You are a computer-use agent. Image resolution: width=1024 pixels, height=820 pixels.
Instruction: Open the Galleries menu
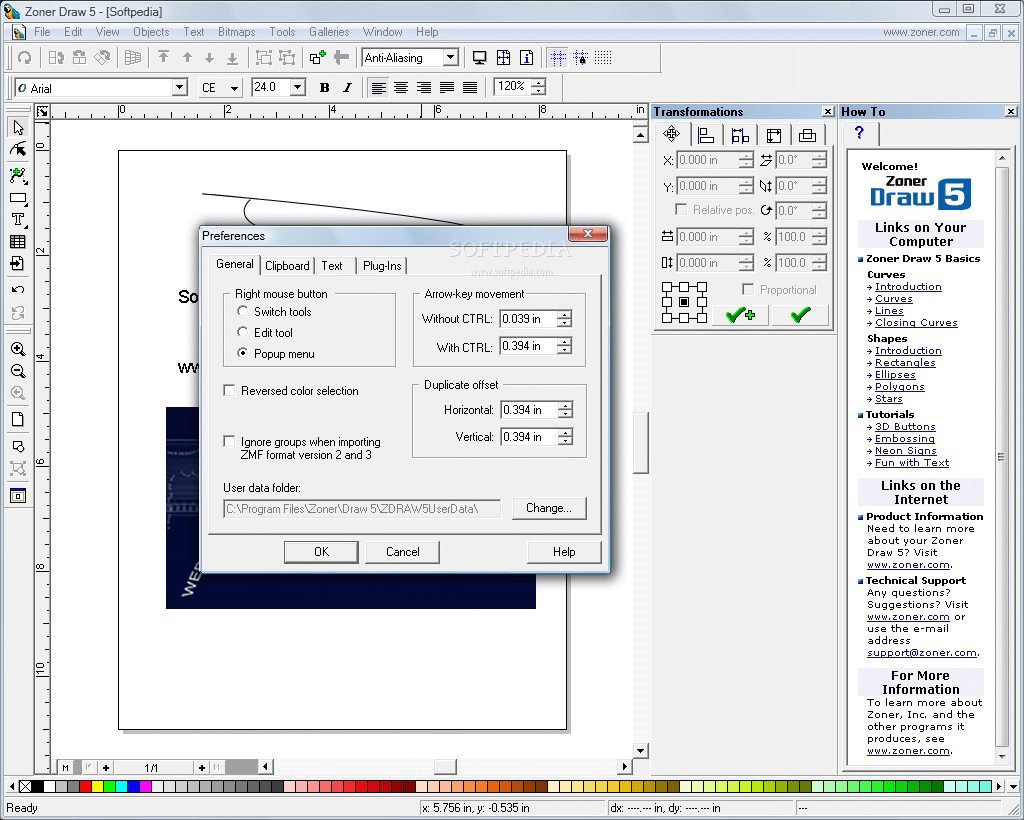pos(329,32)
